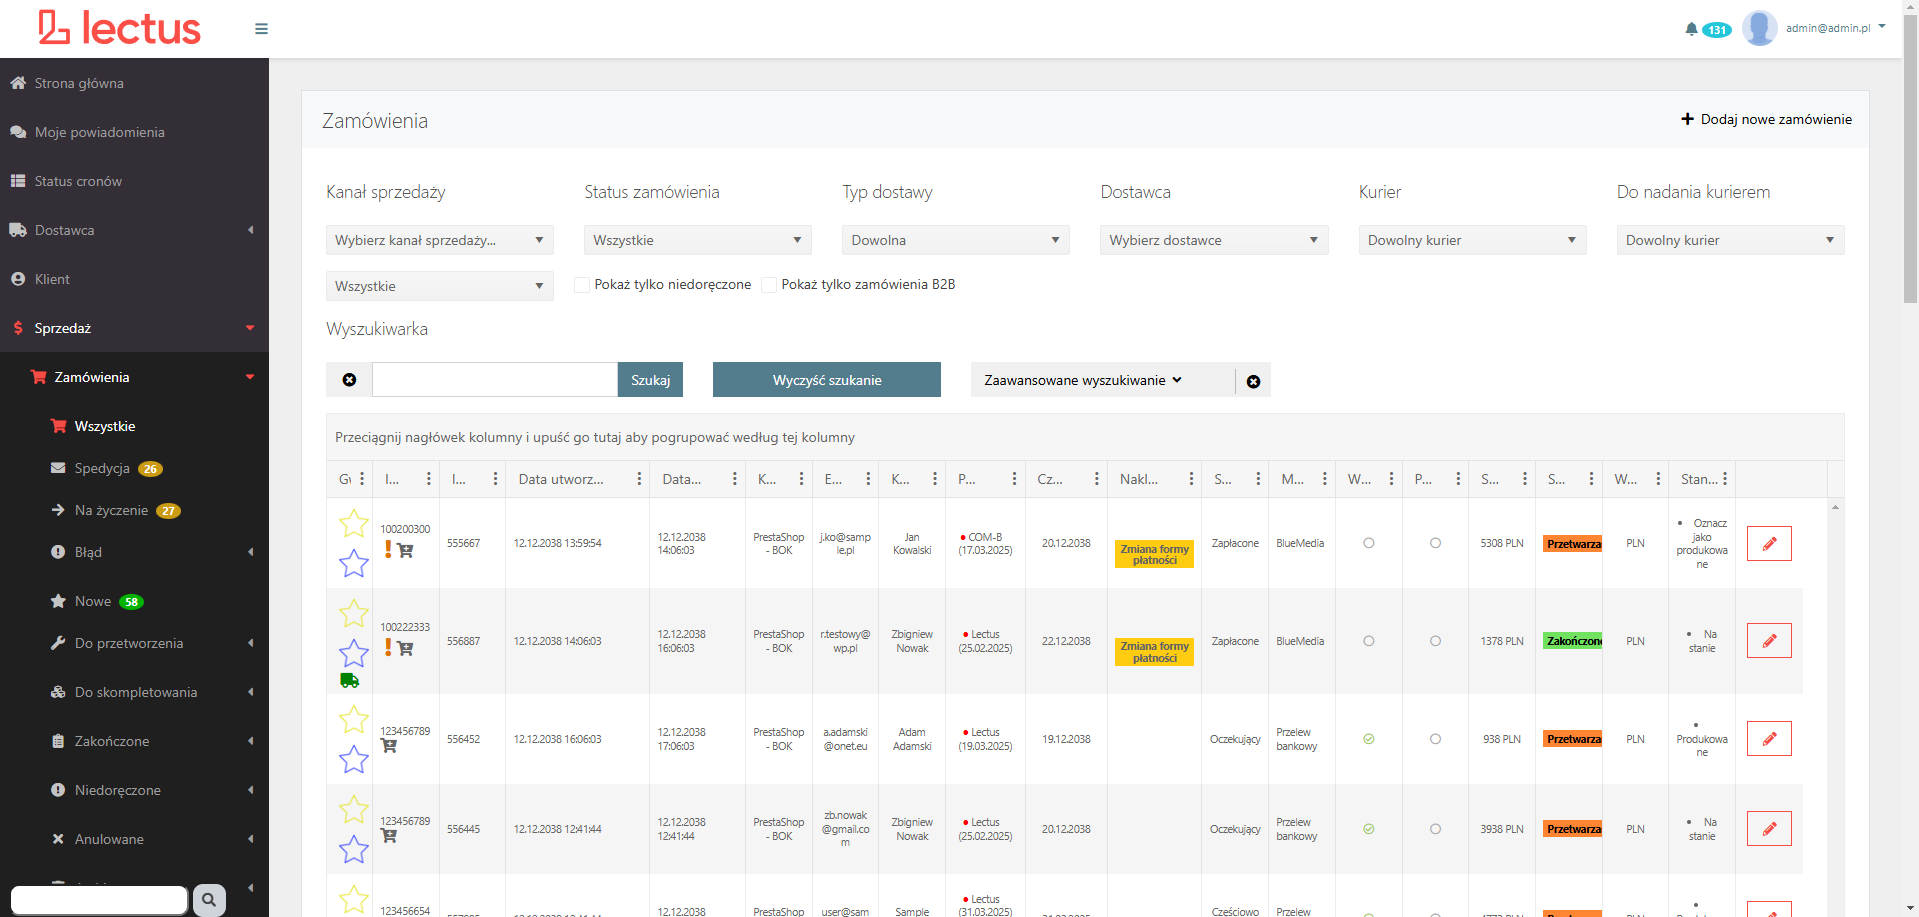
Task: Open Do nadania kurierem dropdown
Action: (x=1730, y=240)
